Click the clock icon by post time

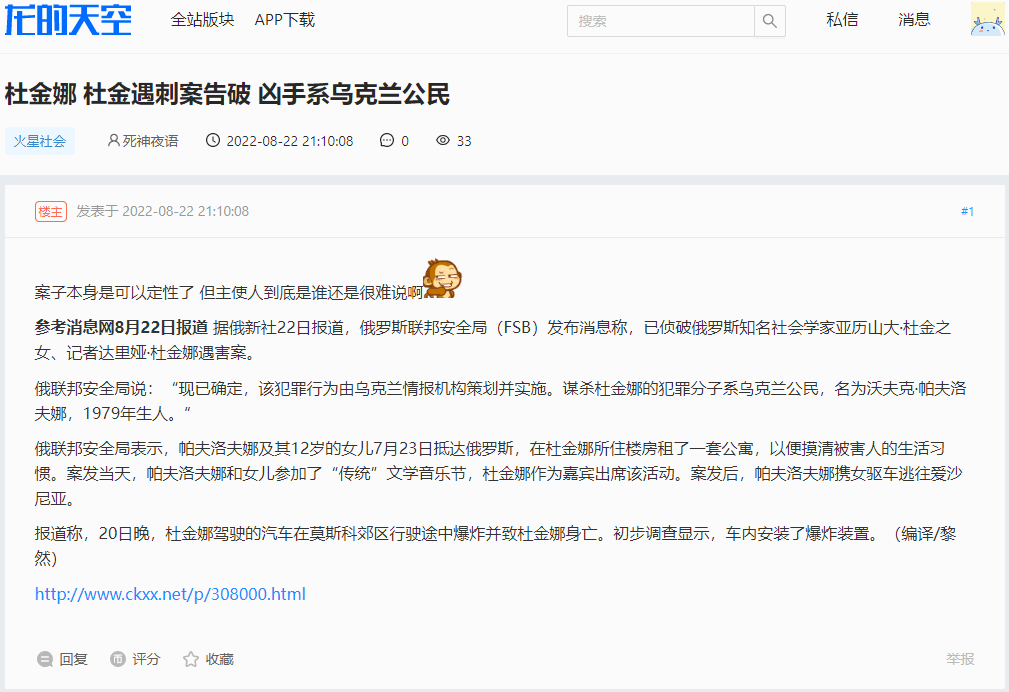click(x=212, y=140)
